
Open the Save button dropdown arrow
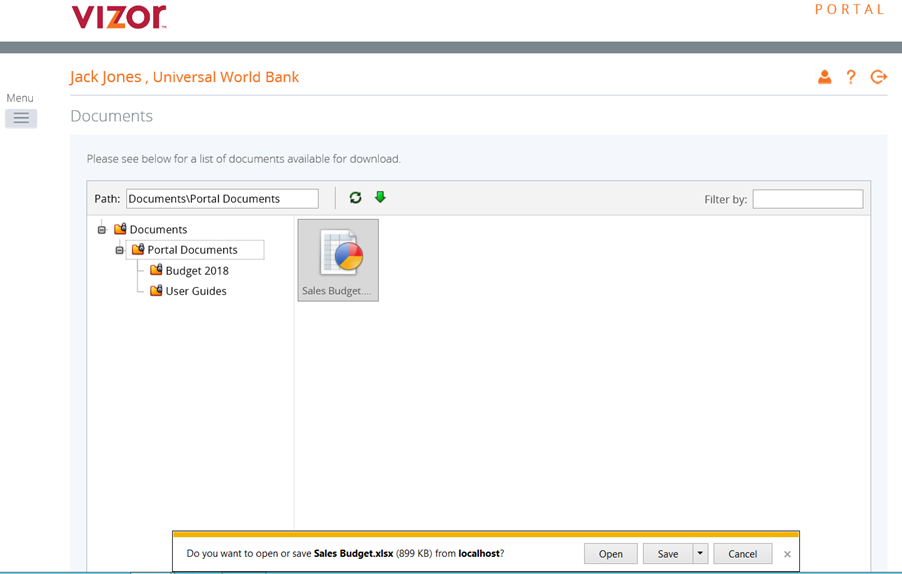[x=701, y=554]
